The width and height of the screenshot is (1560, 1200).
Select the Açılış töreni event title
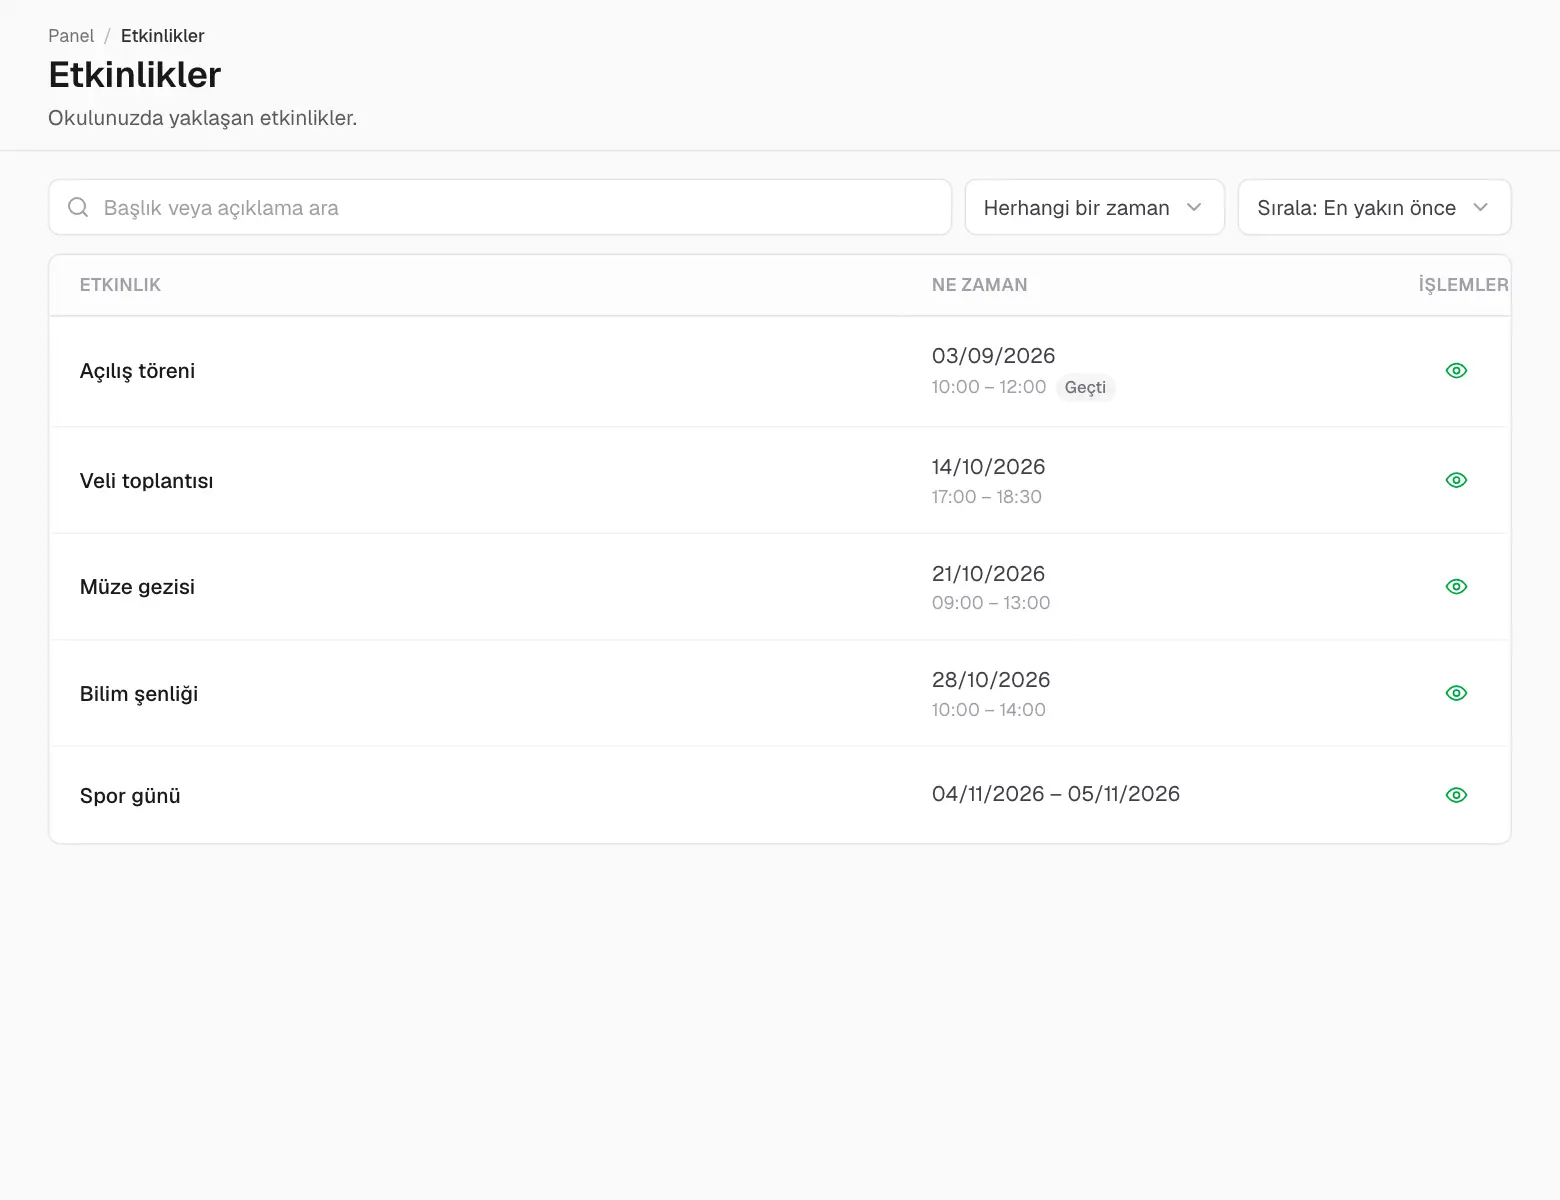pos(137,371)
